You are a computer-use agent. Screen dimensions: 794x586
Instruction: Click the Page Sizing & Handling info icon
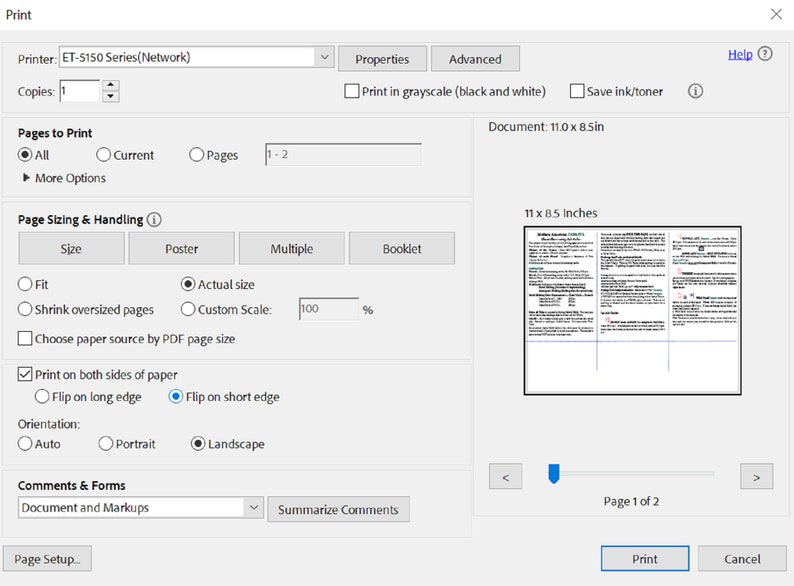click(154, 220)
